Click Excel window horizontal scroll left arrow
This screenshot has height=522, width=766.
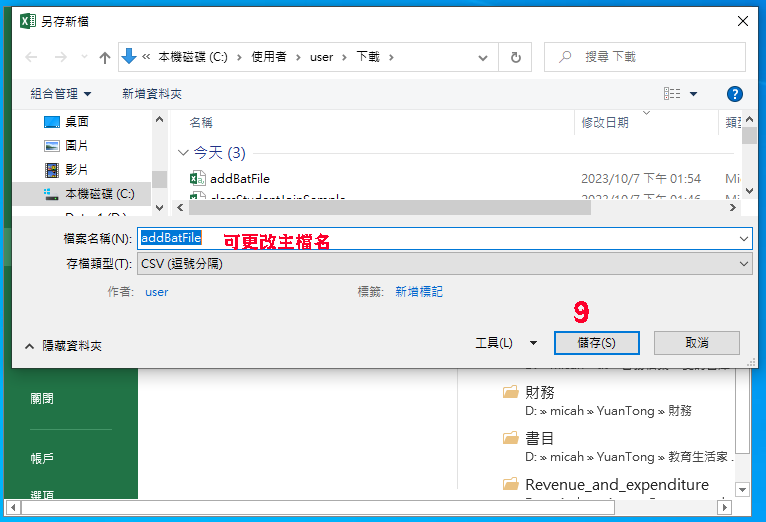13,508
